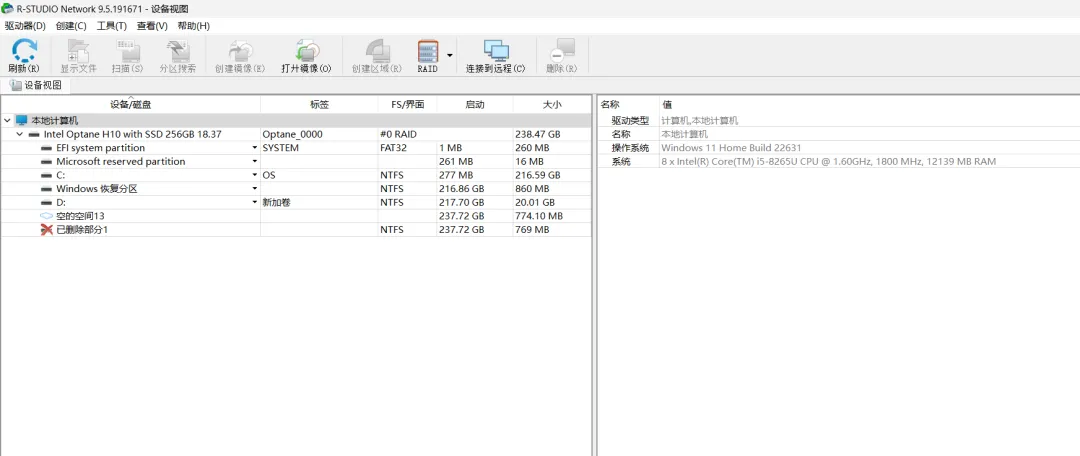Click the 显示文件 toolbar icon
Image resolution: width=1080 pixels, height=456 pixels.
point(78,51)
